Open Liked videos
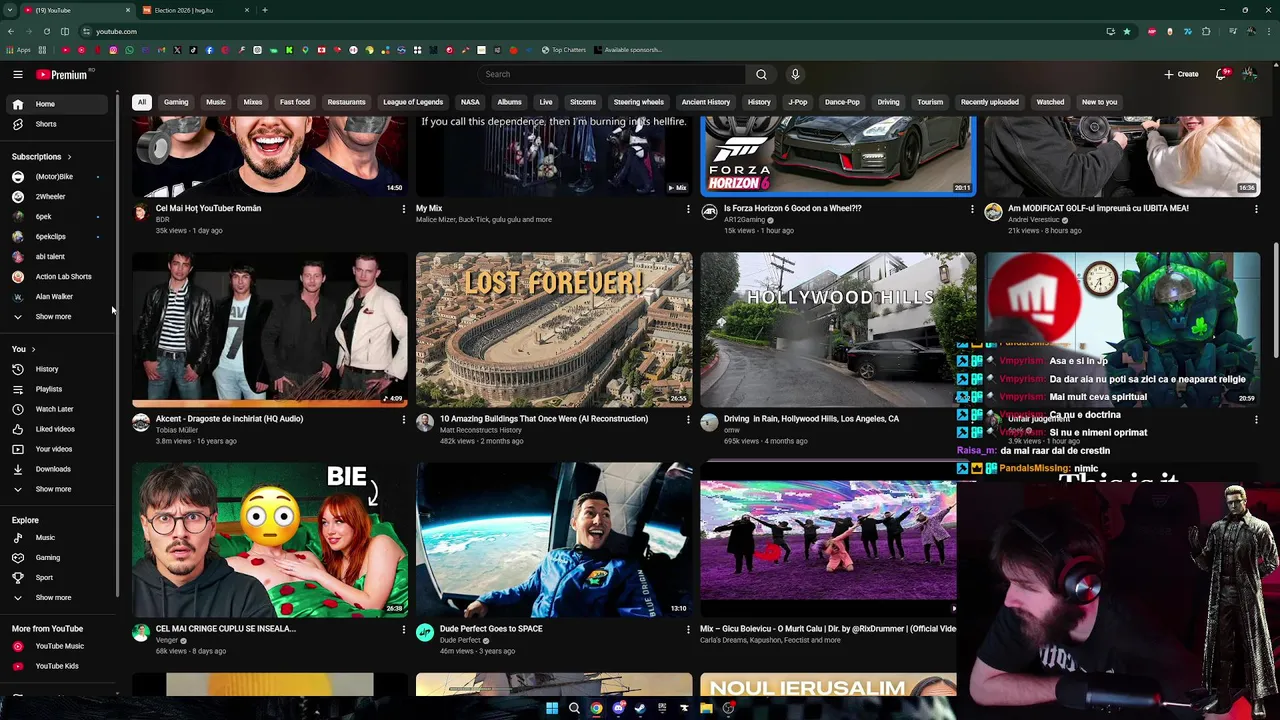 55,429
